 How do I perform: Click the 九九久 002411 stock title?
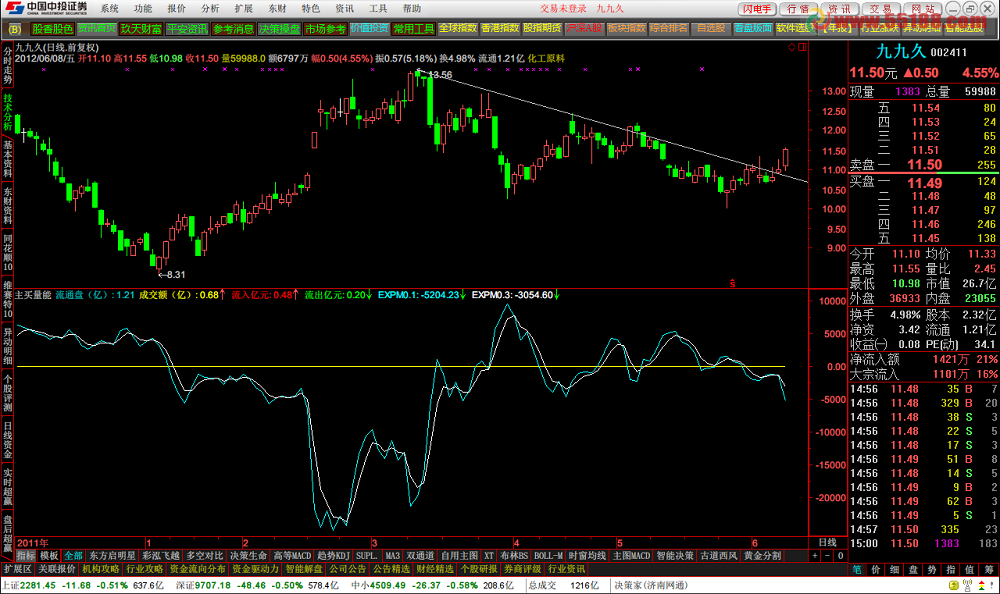921,52
